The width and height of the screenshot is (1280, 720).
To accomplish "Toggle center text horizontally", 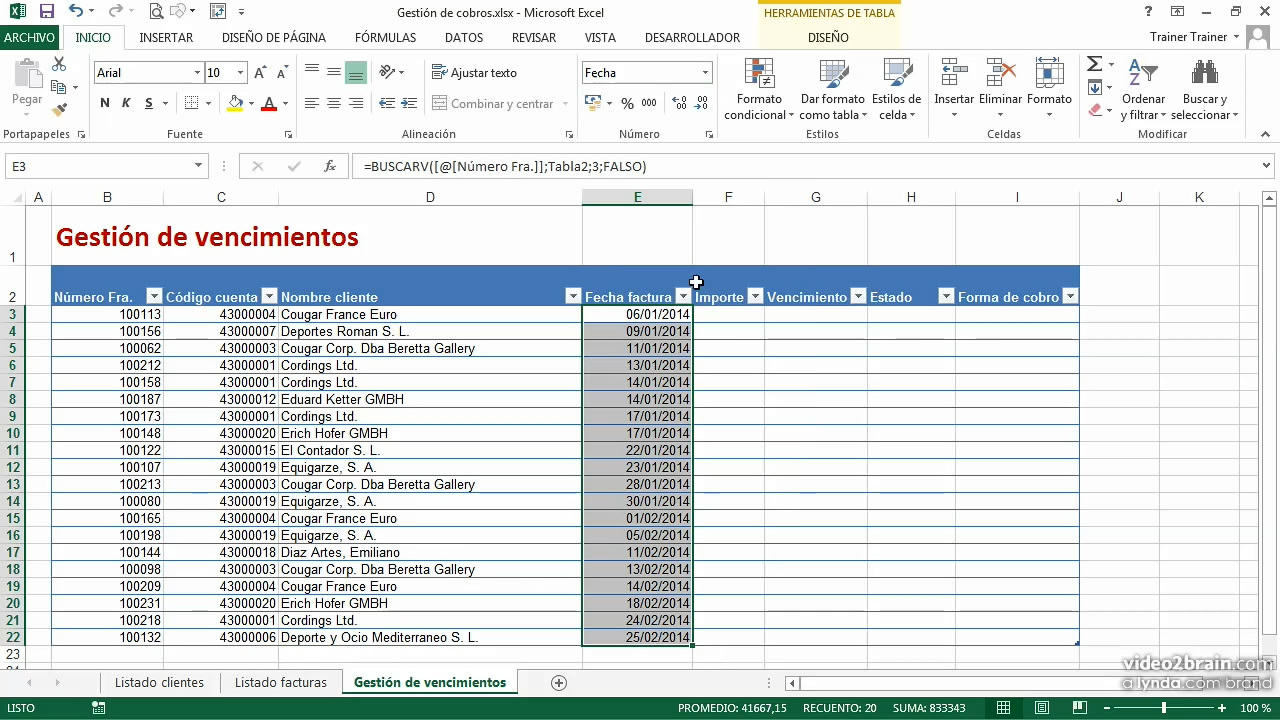I will 334,103.
